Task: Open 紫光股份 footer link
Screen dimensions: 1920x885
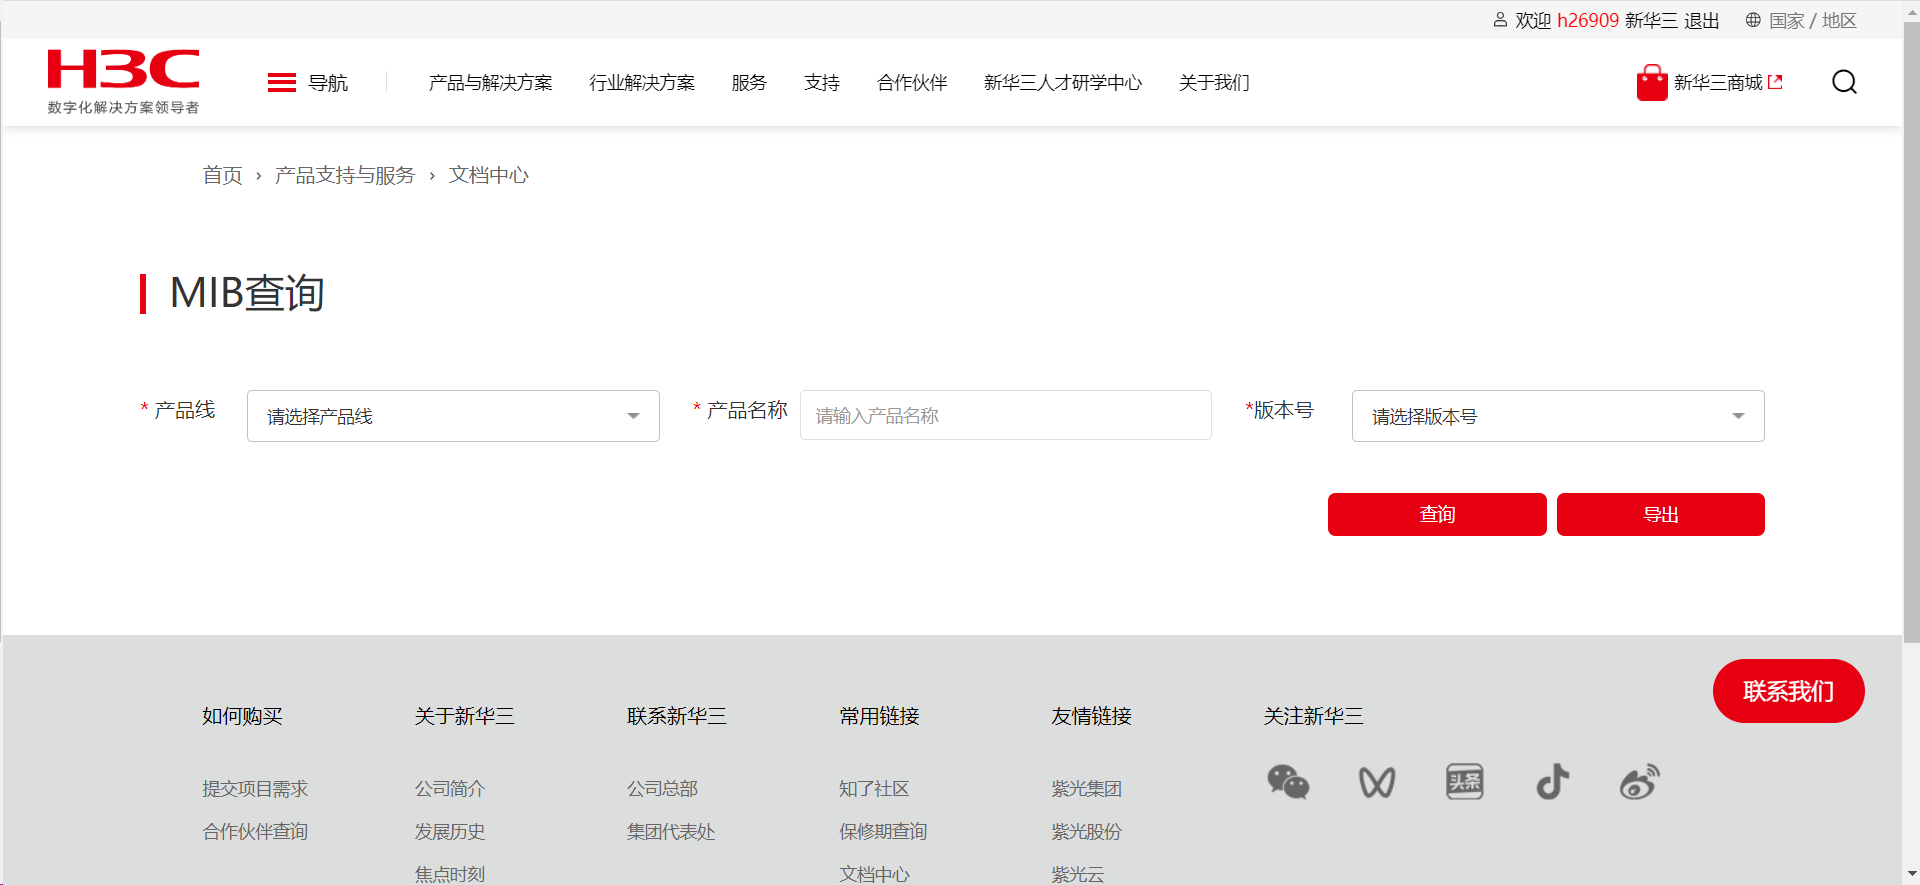Action: point(1086,832)
